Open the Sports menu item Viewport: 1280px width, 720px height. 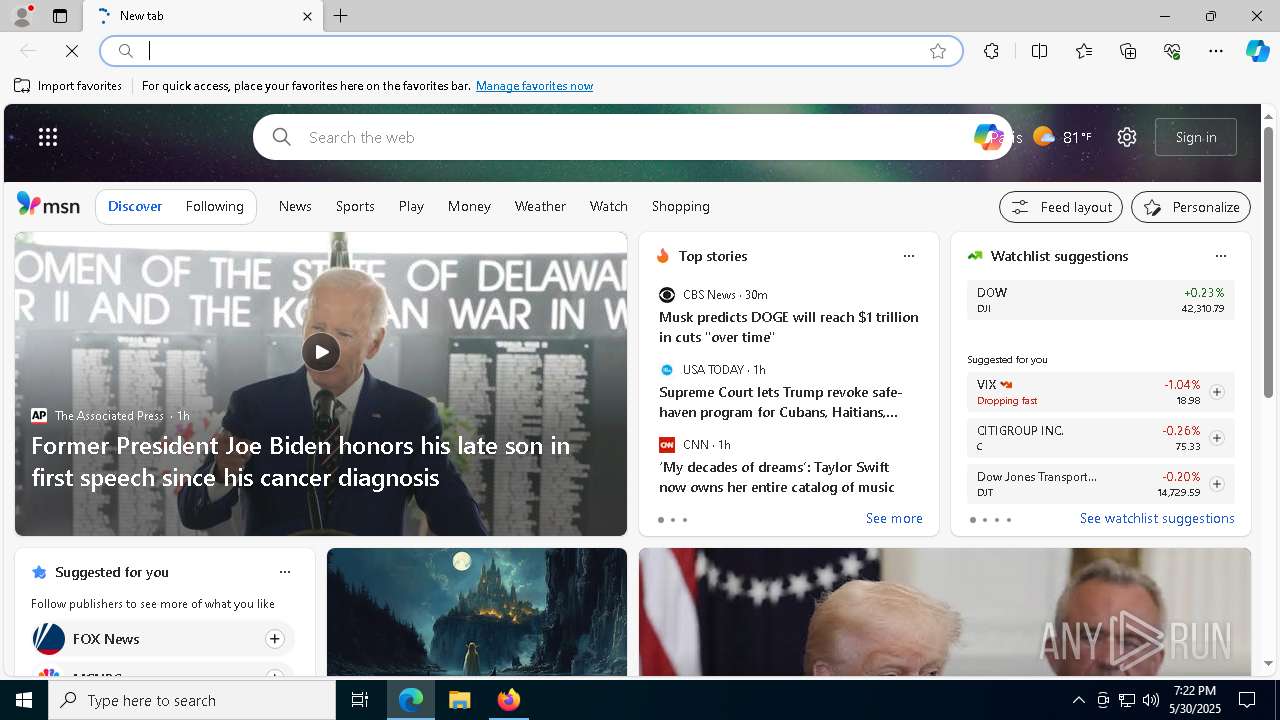coord(355,206)
